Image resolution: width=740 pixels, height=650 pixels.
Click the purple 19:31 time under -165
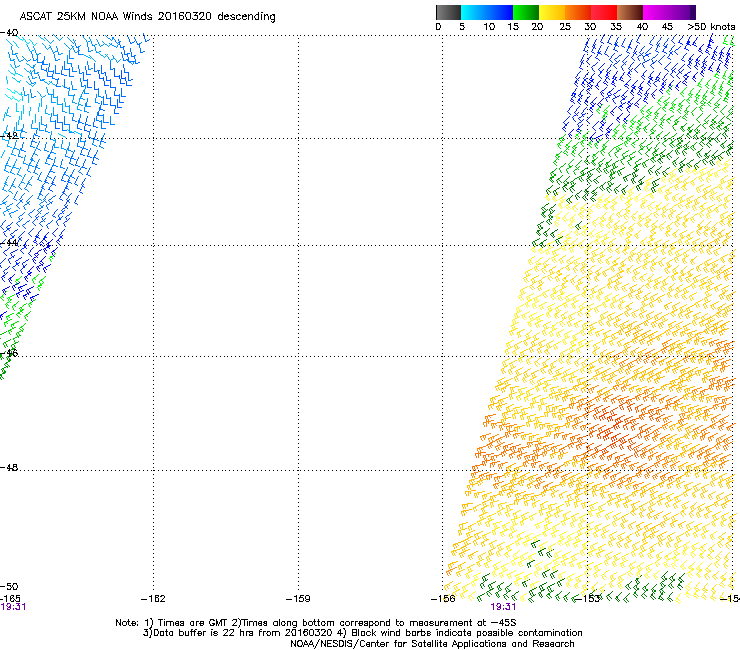pos(13,607)
